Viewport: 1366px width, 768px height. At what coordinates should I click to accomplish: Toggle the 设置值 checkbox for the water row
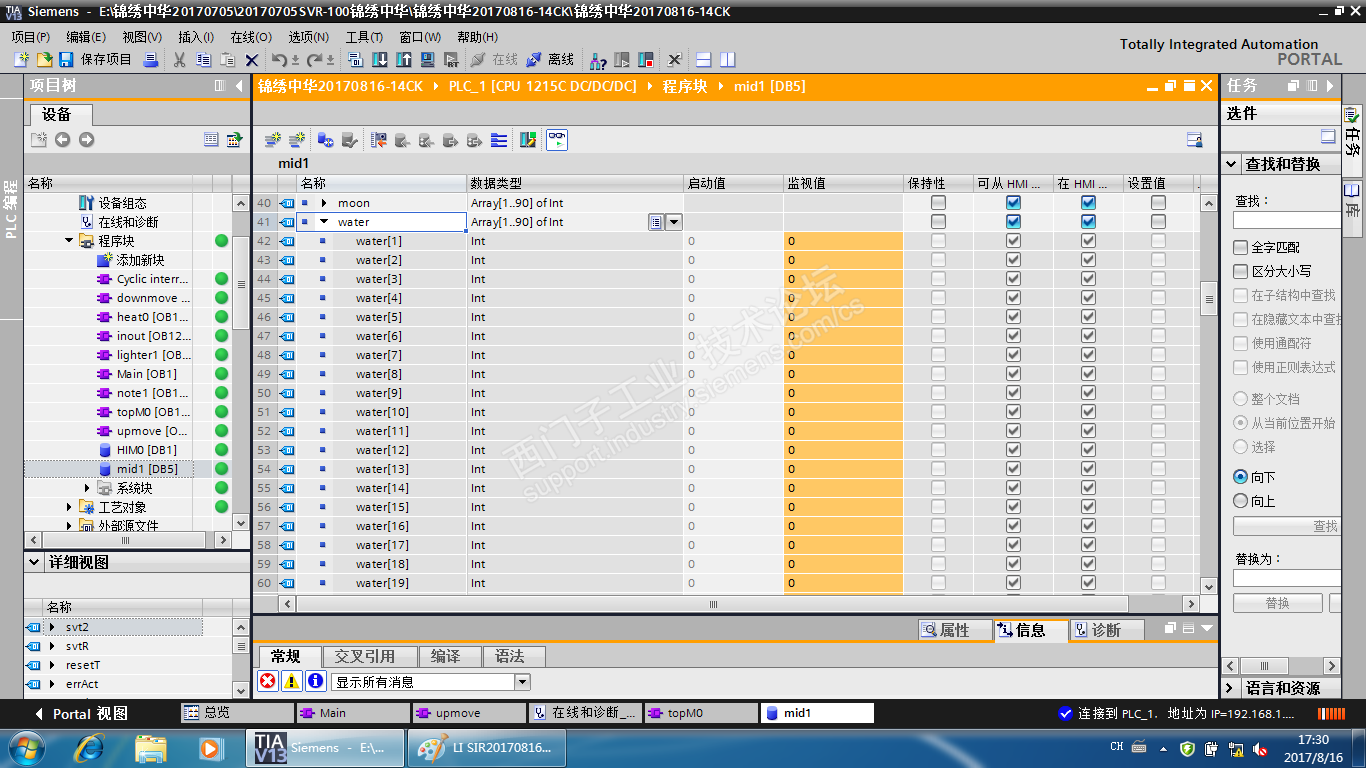1158,222
